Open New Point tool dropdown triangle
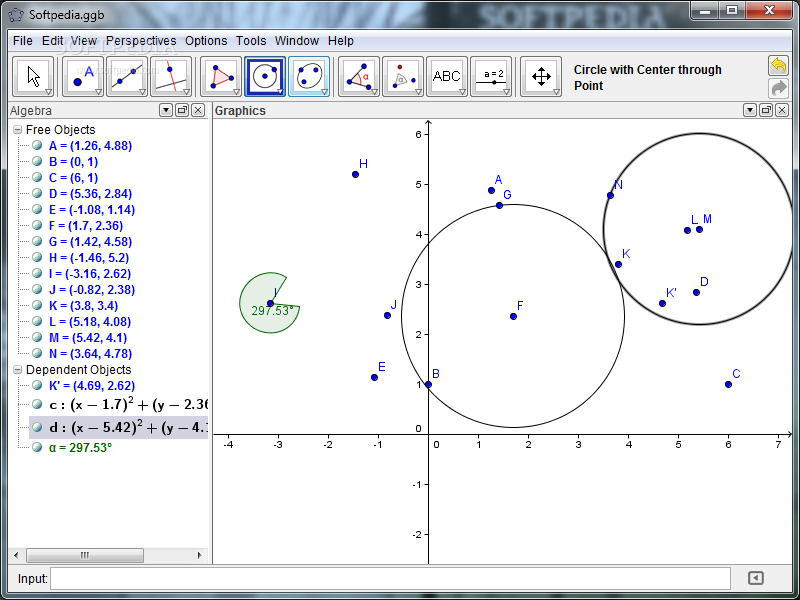Image resolution: width=800 pixels, height=600 pixels. coord(98,92)
